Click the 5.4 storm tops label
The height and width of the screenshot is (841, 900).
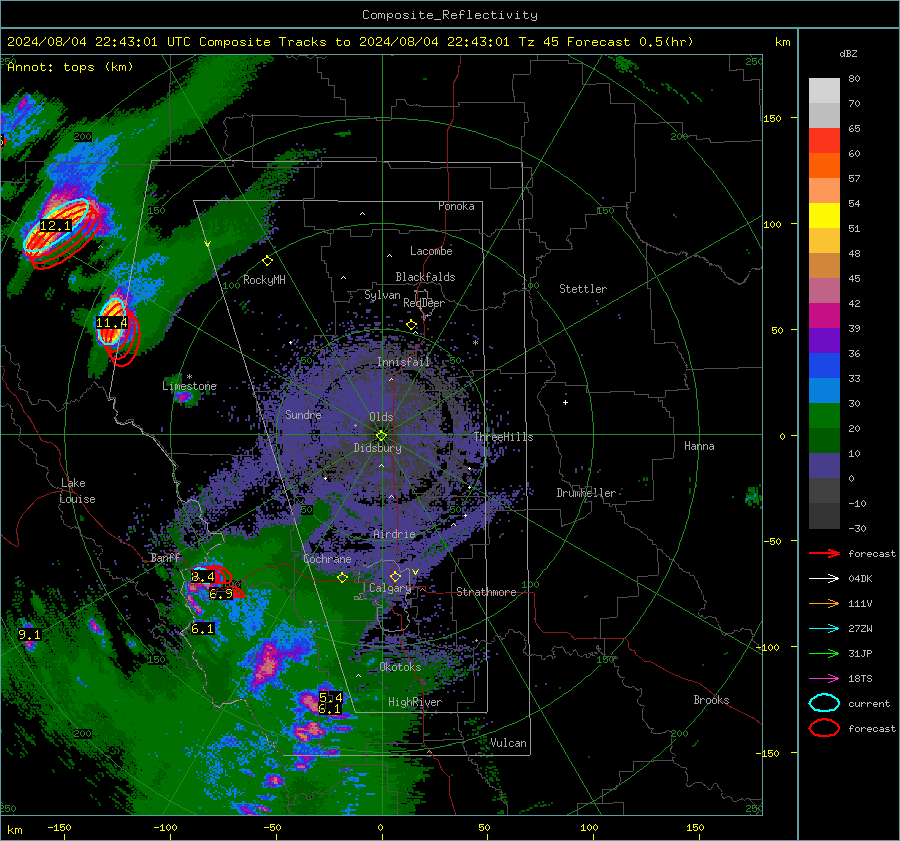click(331, 697)
